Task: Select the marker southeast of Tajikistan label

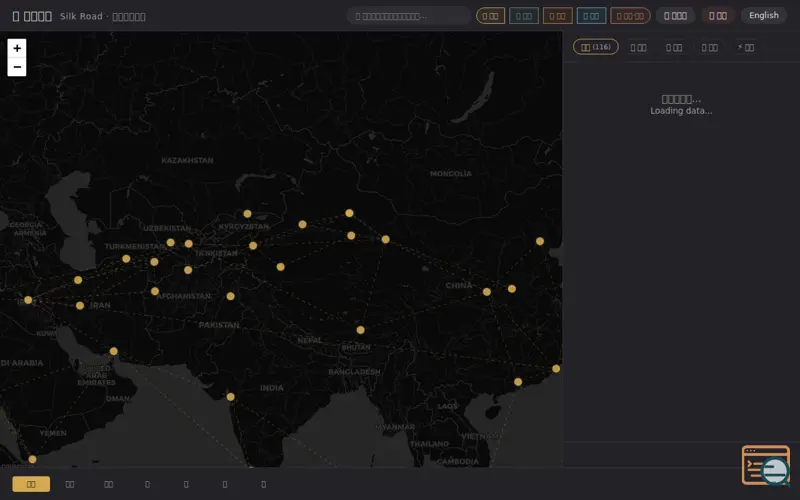Action: coord(281,267)
